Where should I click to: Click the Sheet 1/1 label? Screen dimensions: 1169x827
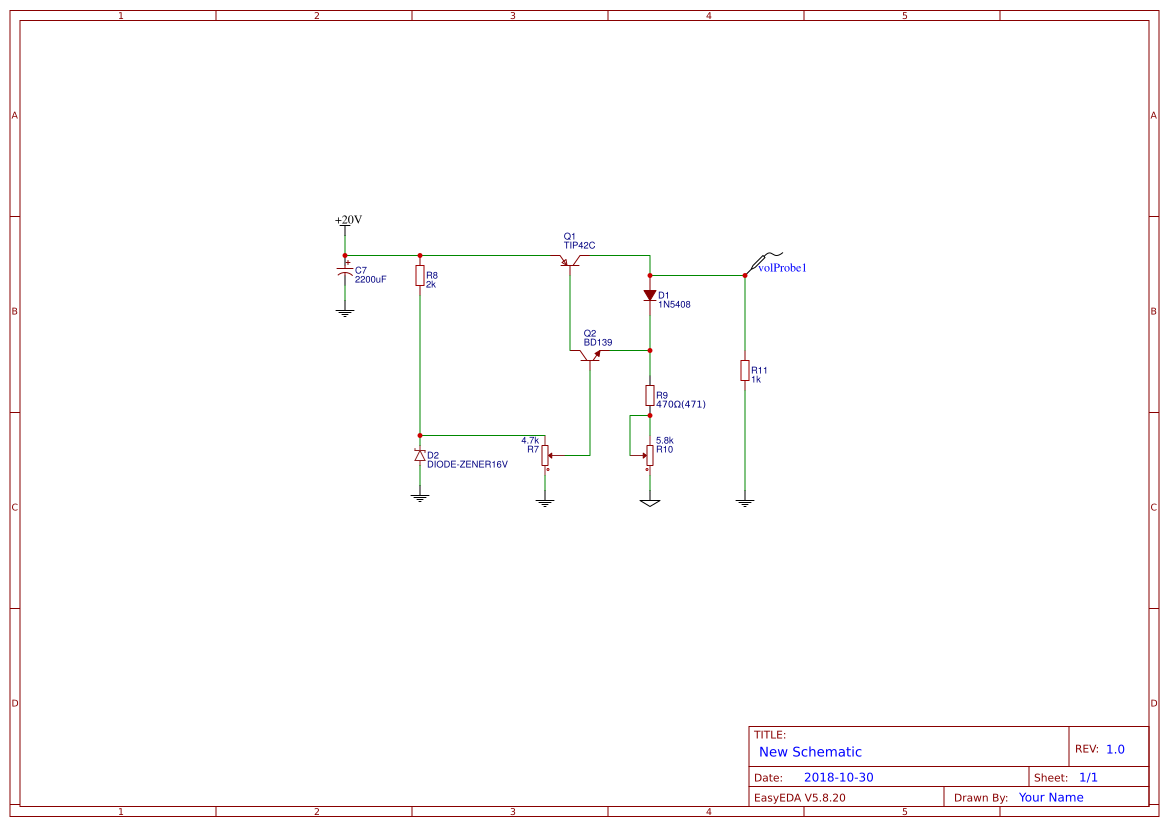coord(1089,776)
